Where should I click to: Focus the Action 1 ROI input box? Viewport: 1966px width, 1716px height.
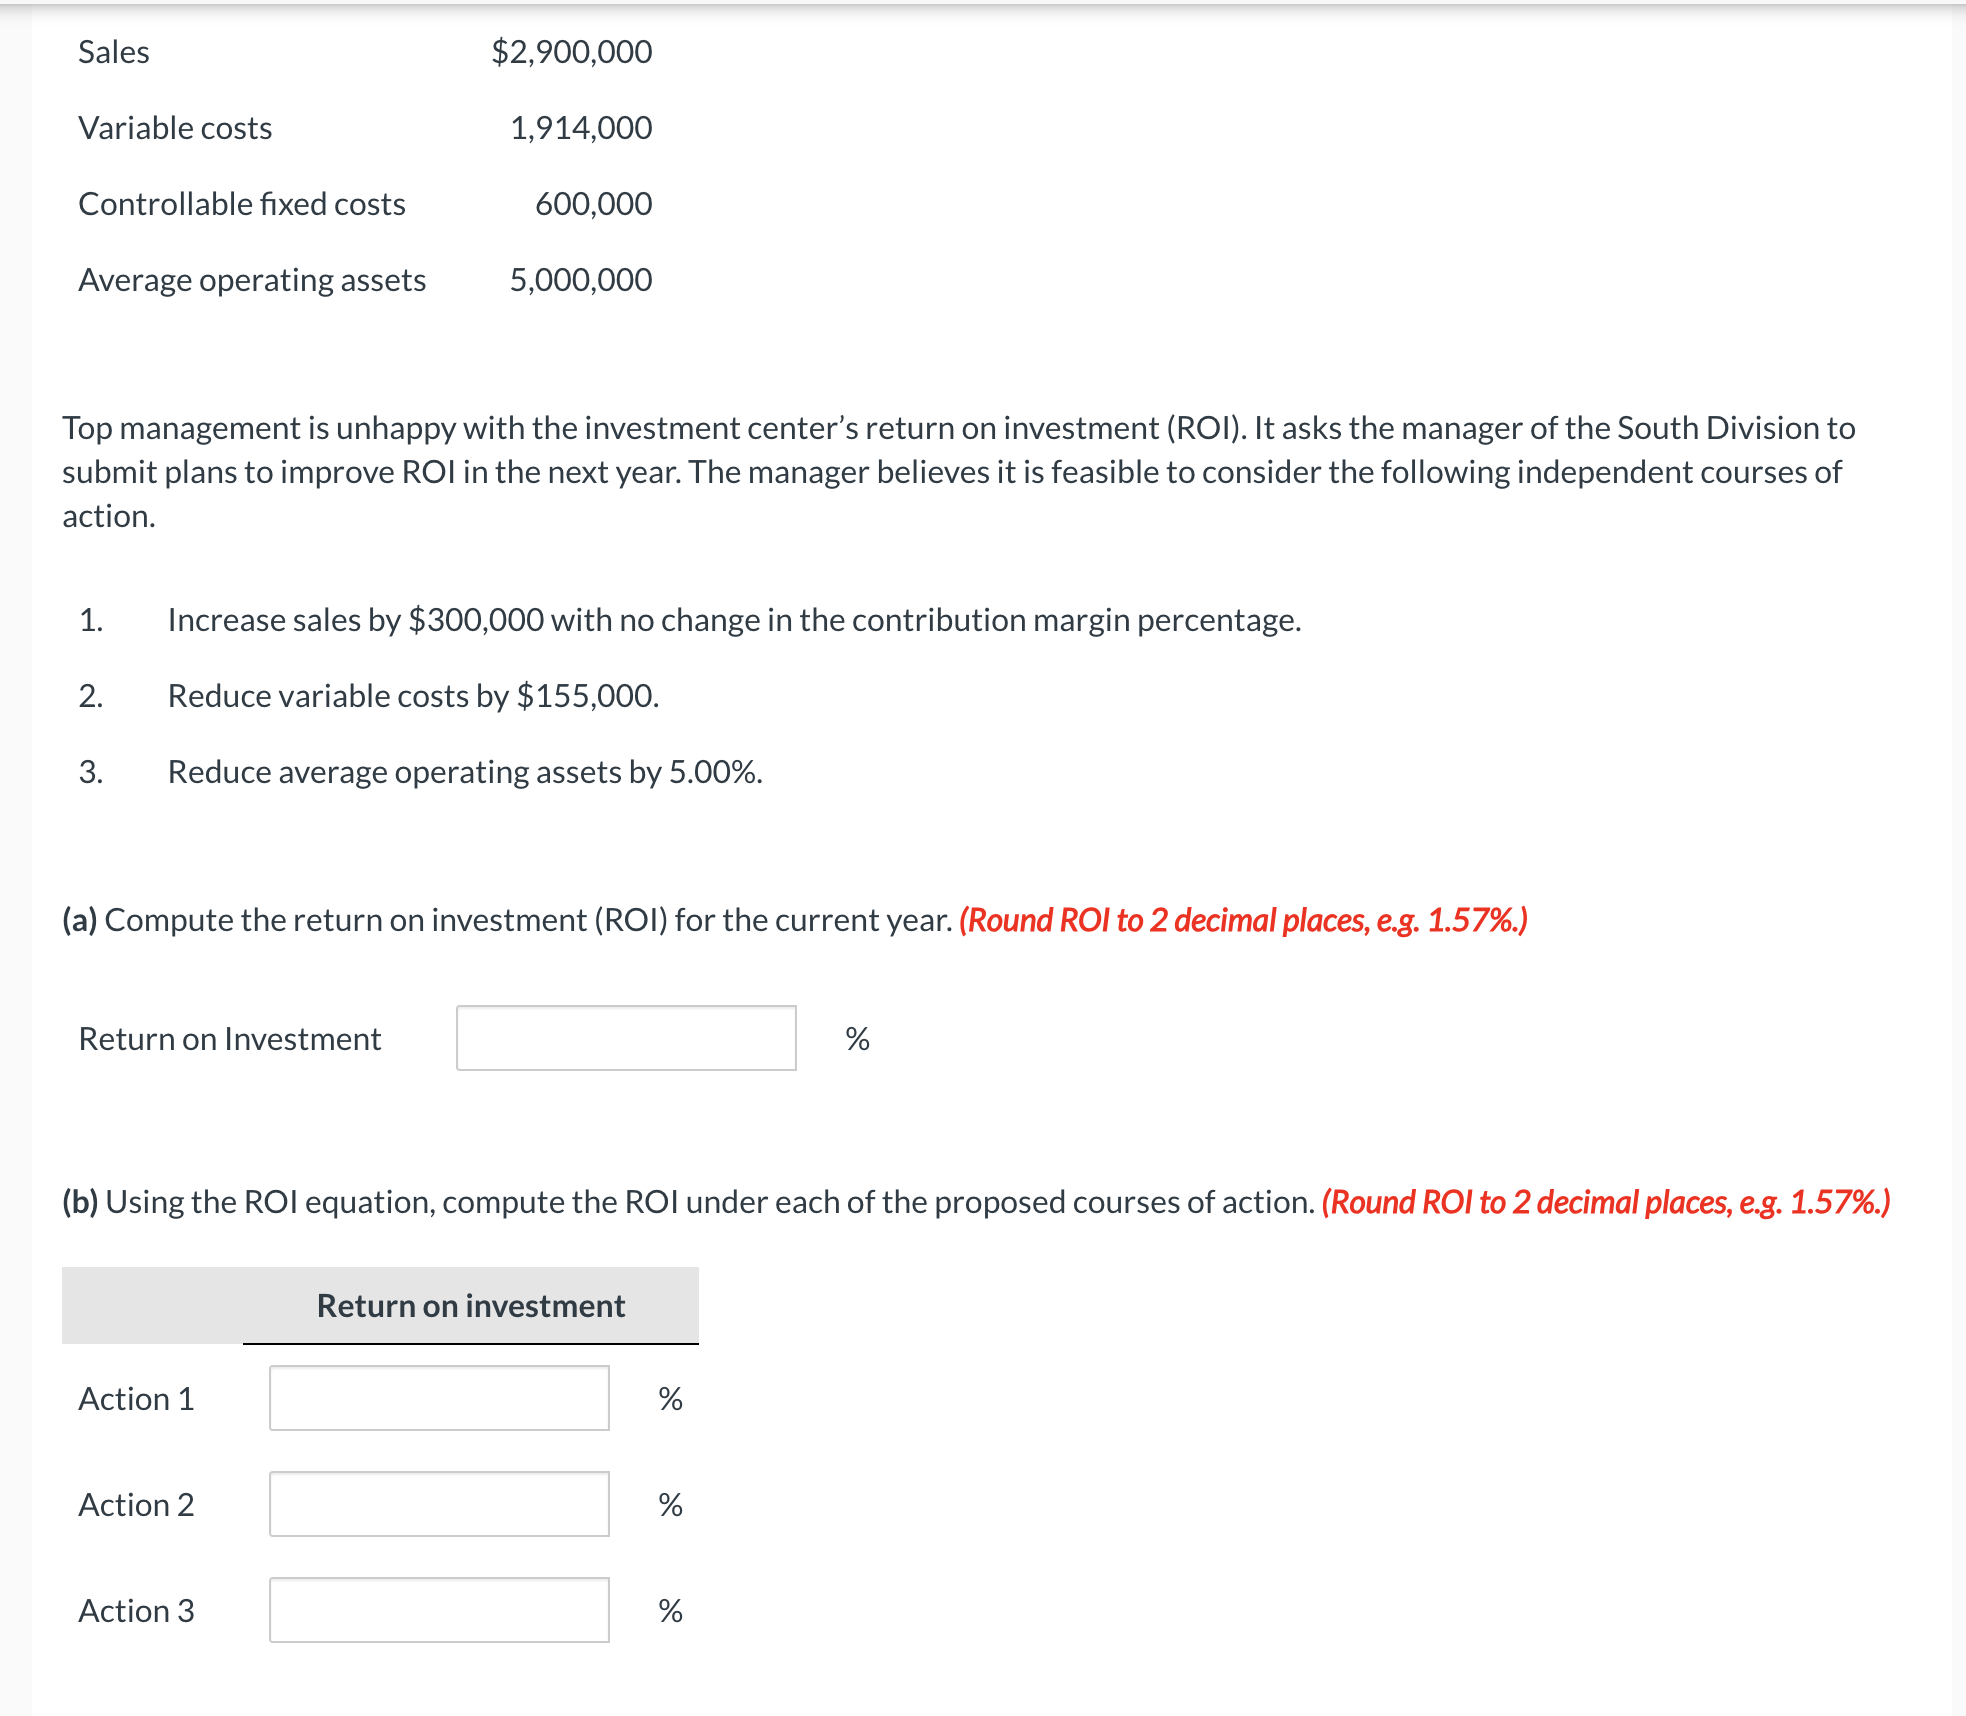pos(439,1398)
